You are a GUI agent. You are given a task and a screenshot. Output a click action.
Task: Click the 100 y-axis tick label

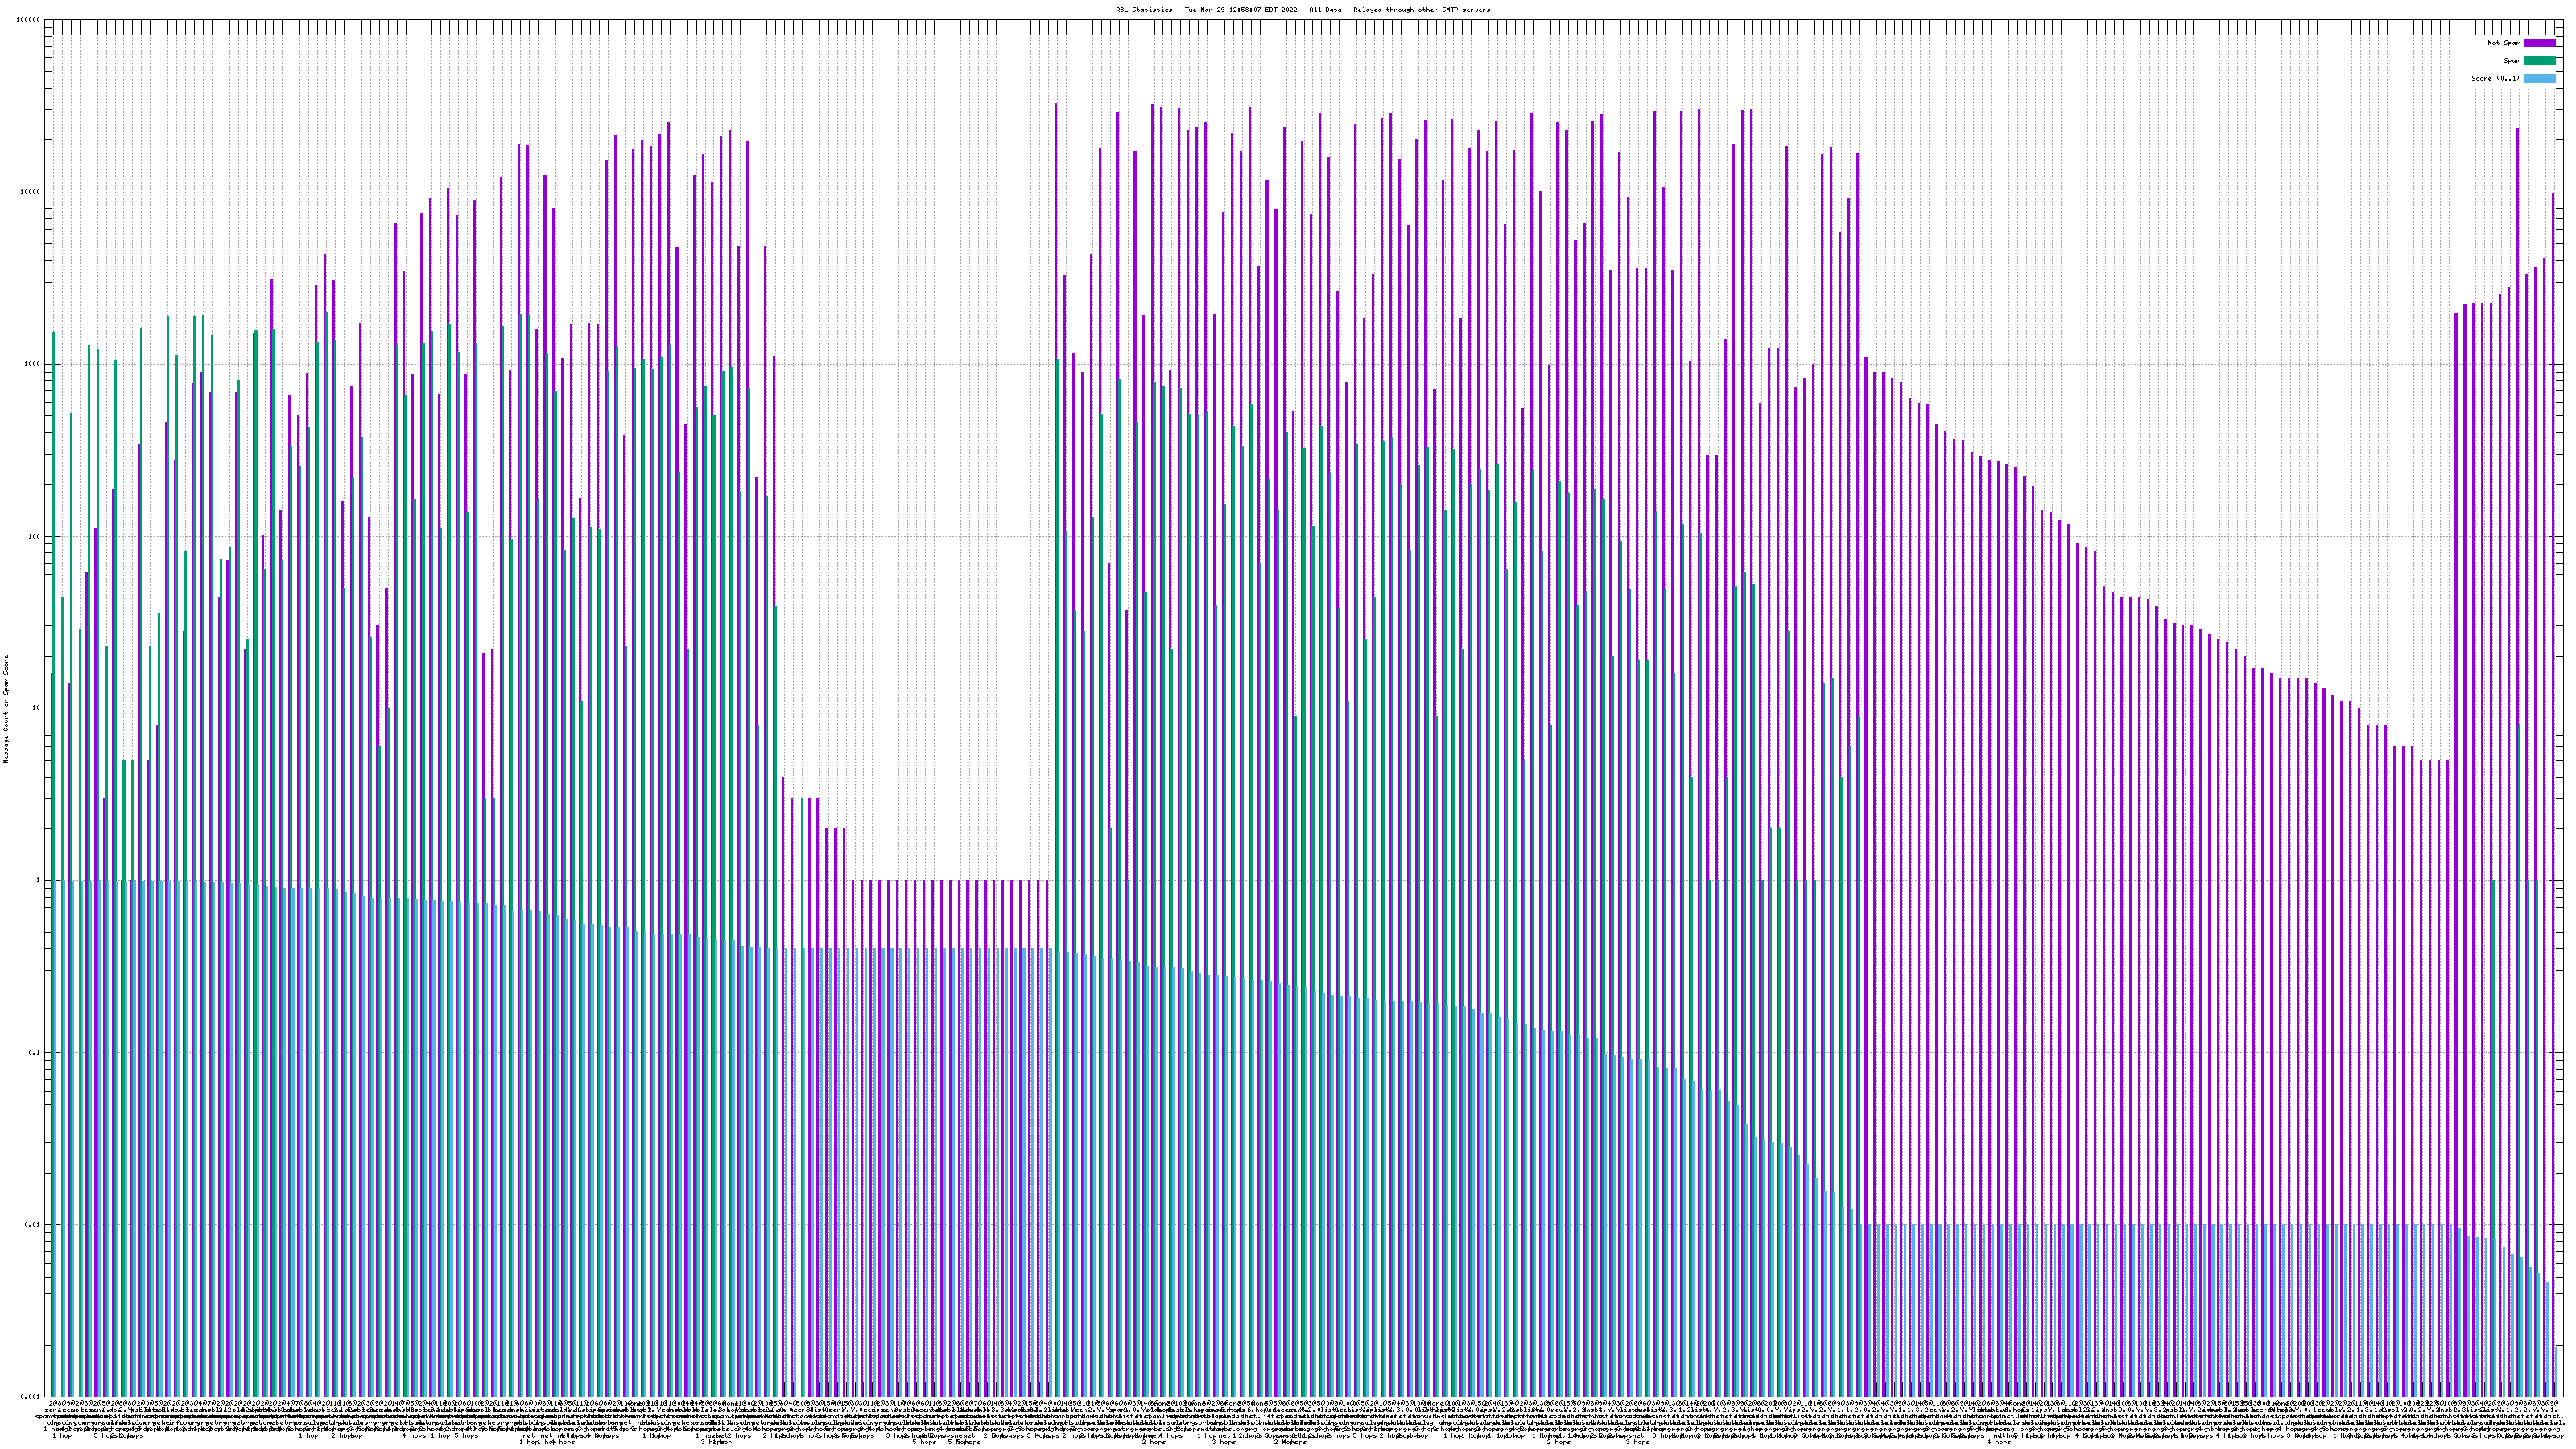coord(35,536)
